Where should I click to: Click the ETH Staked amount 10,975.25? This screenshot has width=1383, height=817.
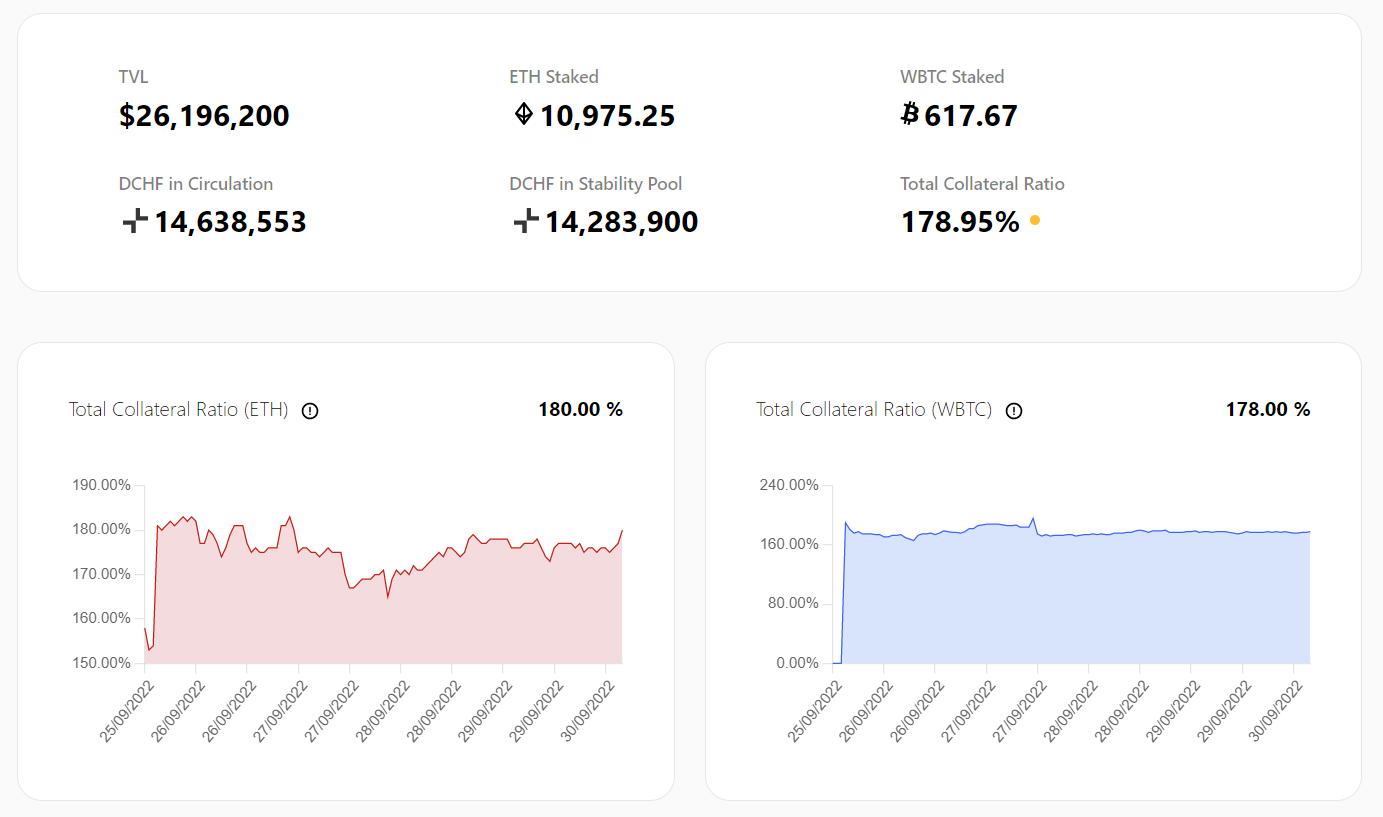click(607, 116)
